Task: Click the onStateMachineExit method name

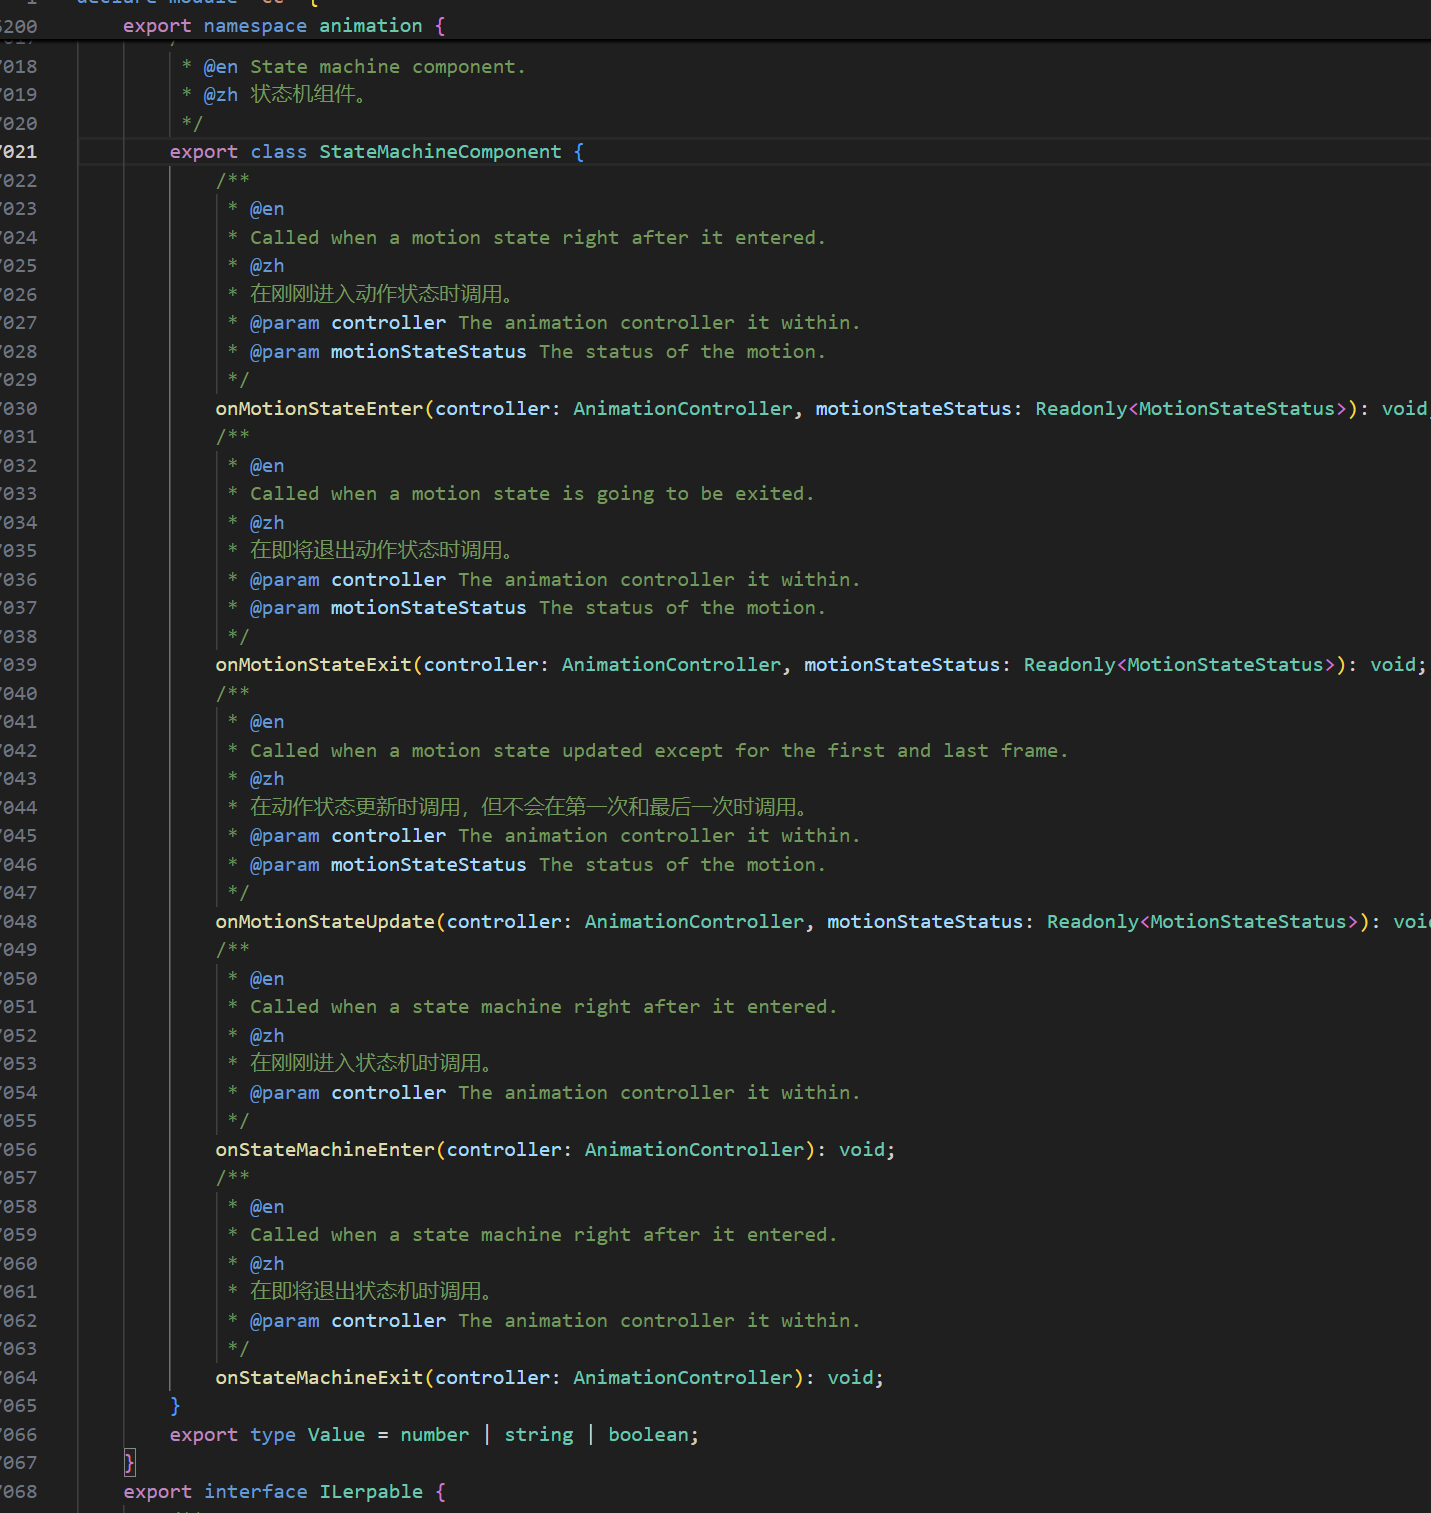Action: point(319,1378)
